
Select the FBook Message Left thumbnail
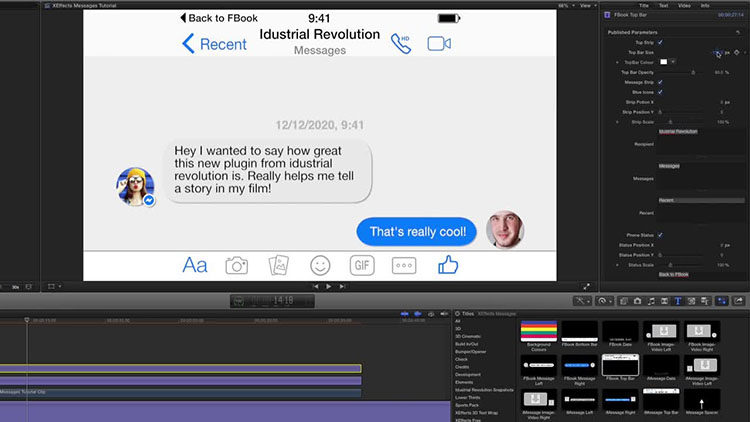click(x=539, y=365)
